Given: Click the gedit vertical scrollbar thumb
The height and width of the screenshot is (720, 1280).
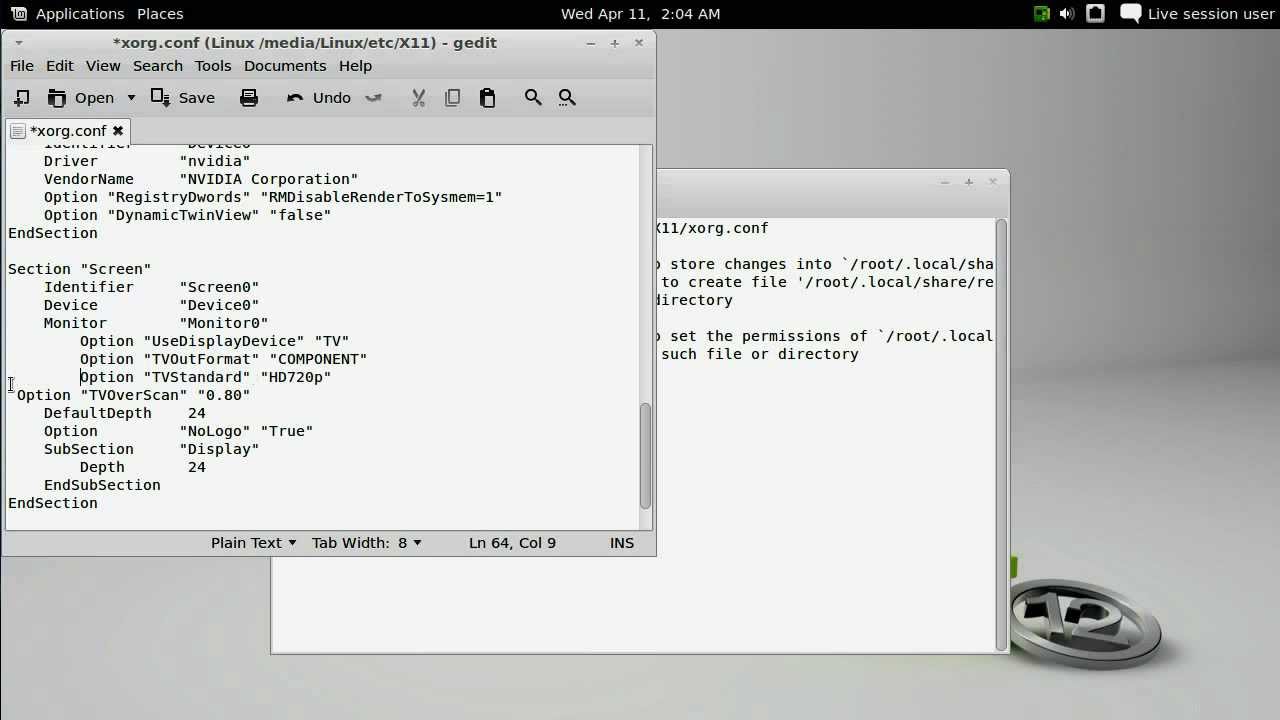Looking at the screenshot, I should pos(645,456).
